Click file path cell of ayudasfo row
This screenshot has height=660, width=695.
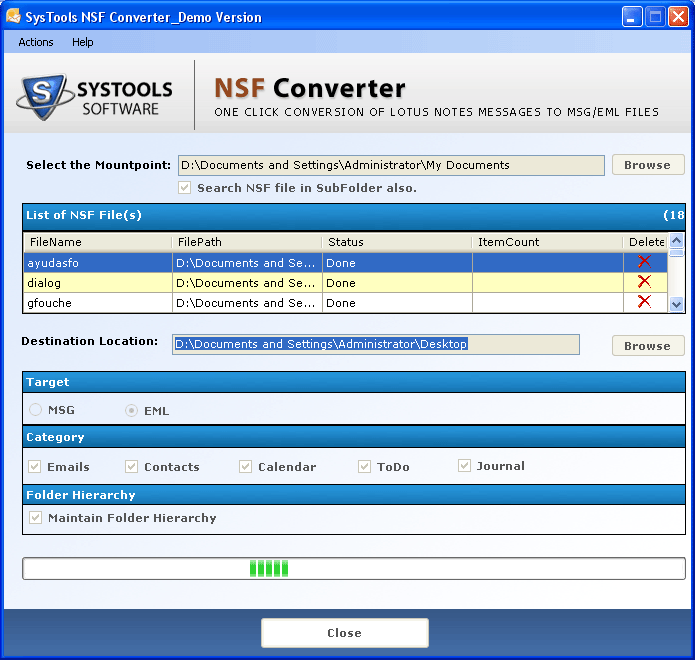tap(247, 263)
